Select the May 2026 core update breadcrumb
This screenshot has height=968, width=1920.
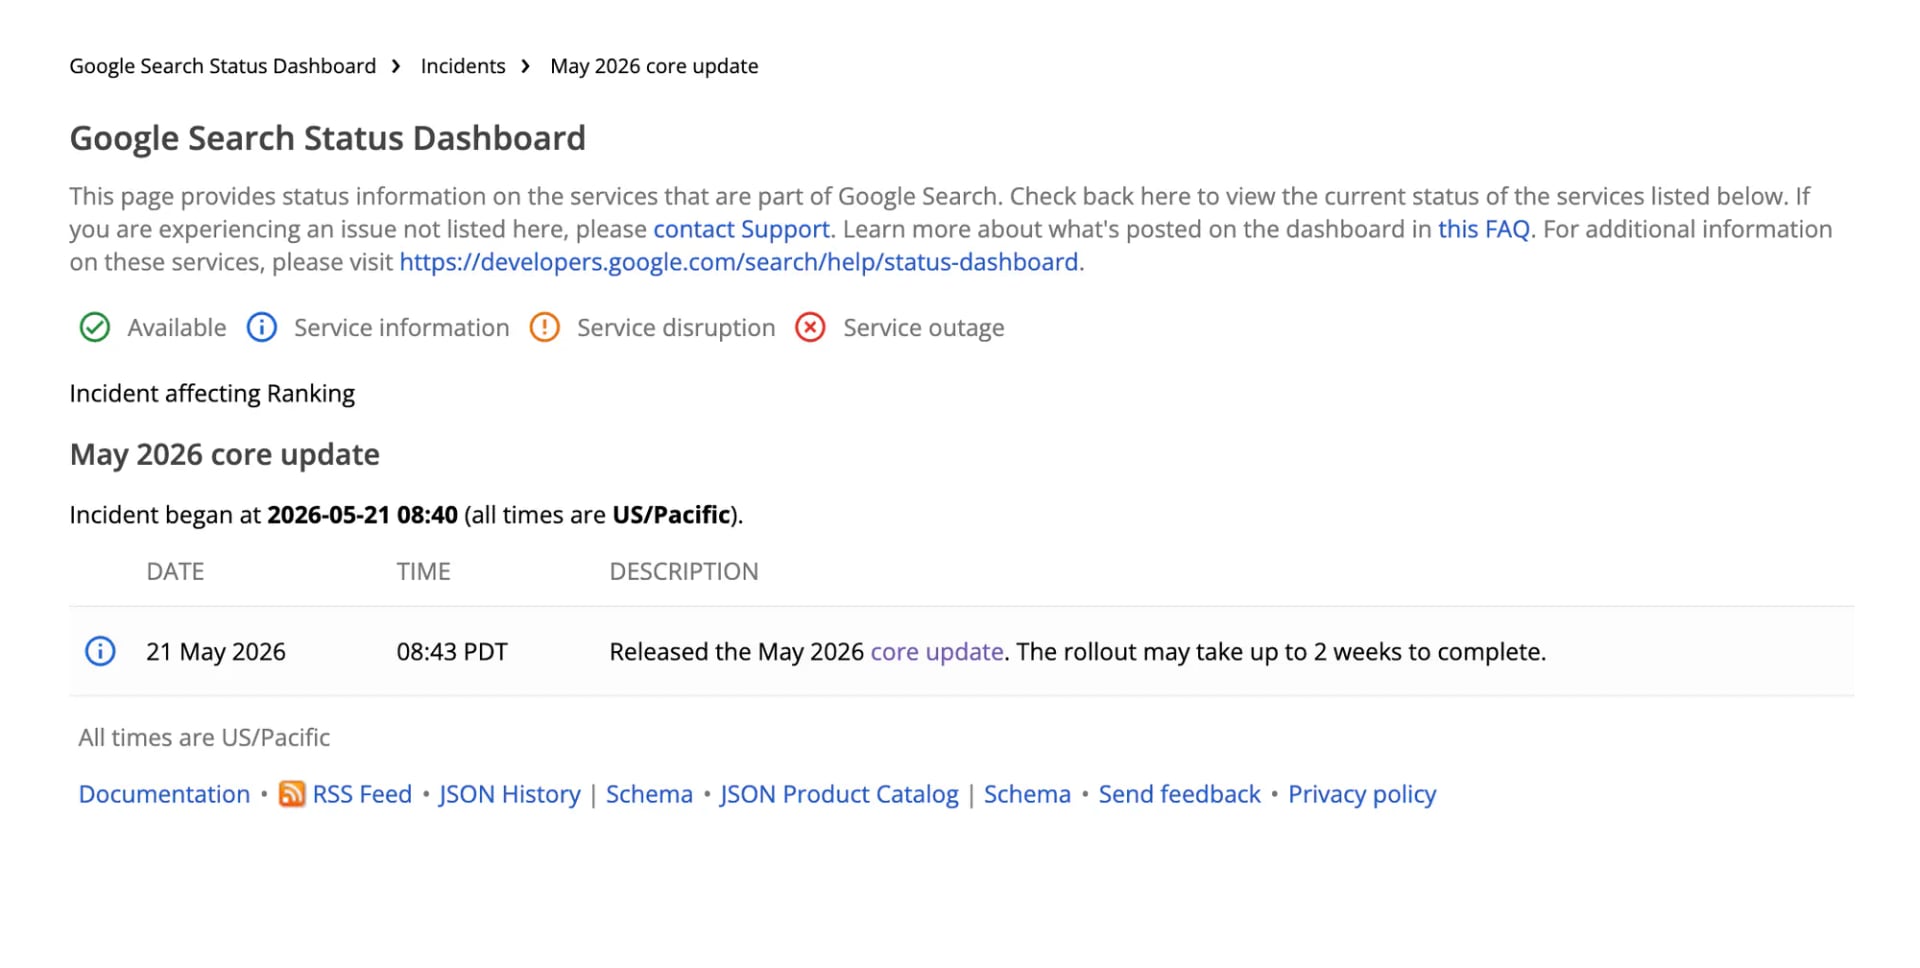point(654,66)
